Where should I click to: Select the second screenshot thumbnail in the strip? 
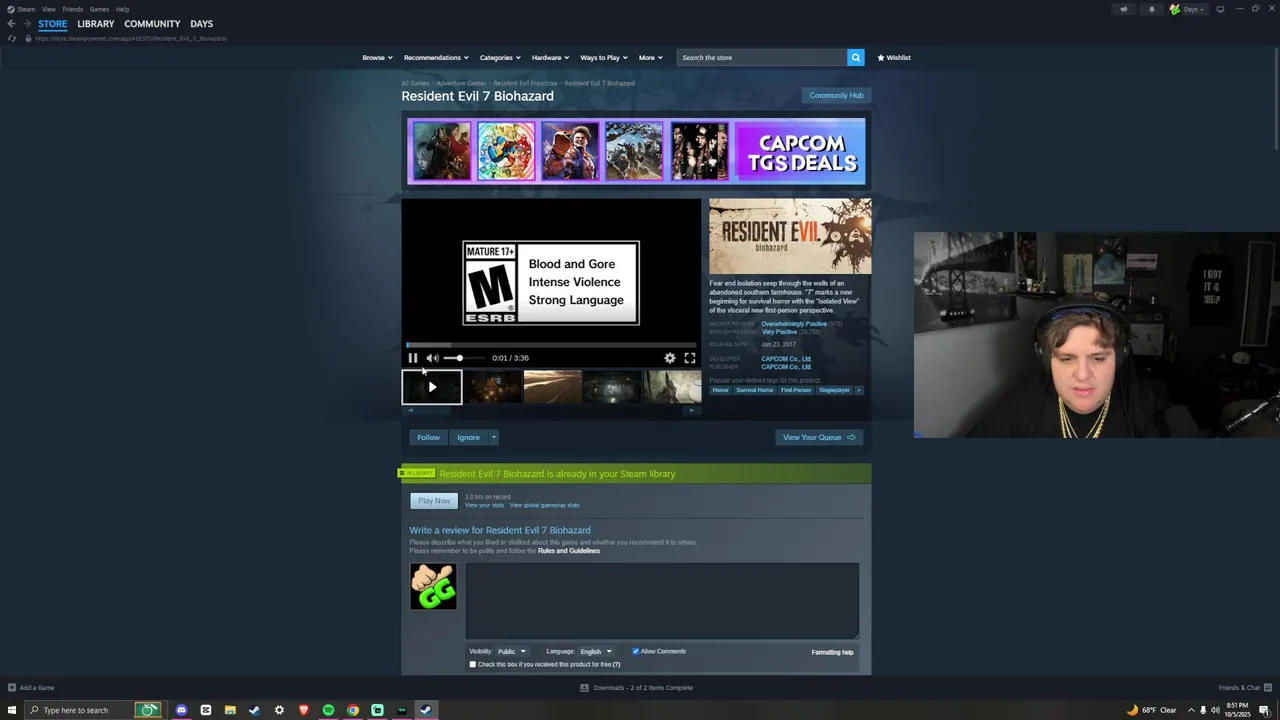tap(492, 387)
